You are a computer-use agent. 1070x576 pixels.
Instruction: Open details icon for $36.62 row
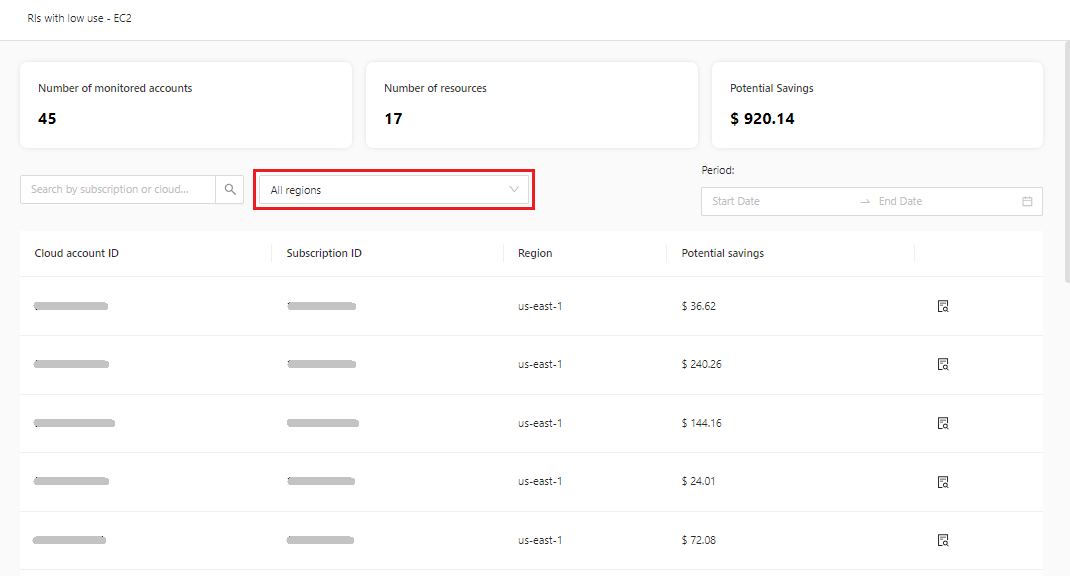tap(942, 306)
